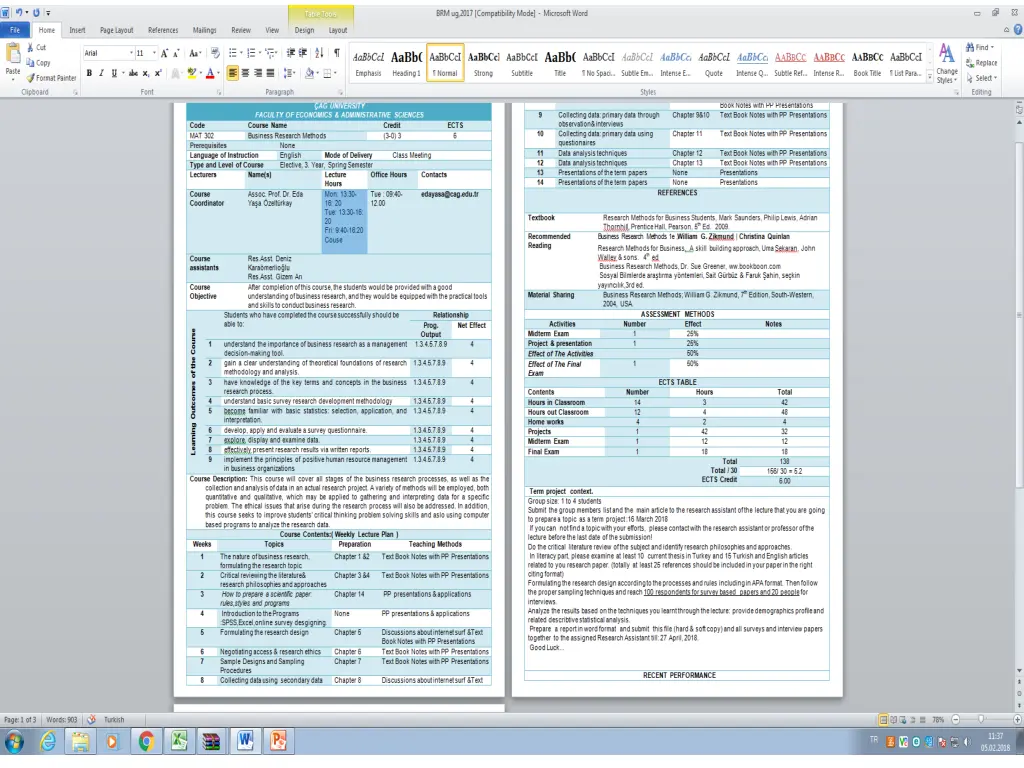Switch to Draft view in status bar

[x=923, y=720]
